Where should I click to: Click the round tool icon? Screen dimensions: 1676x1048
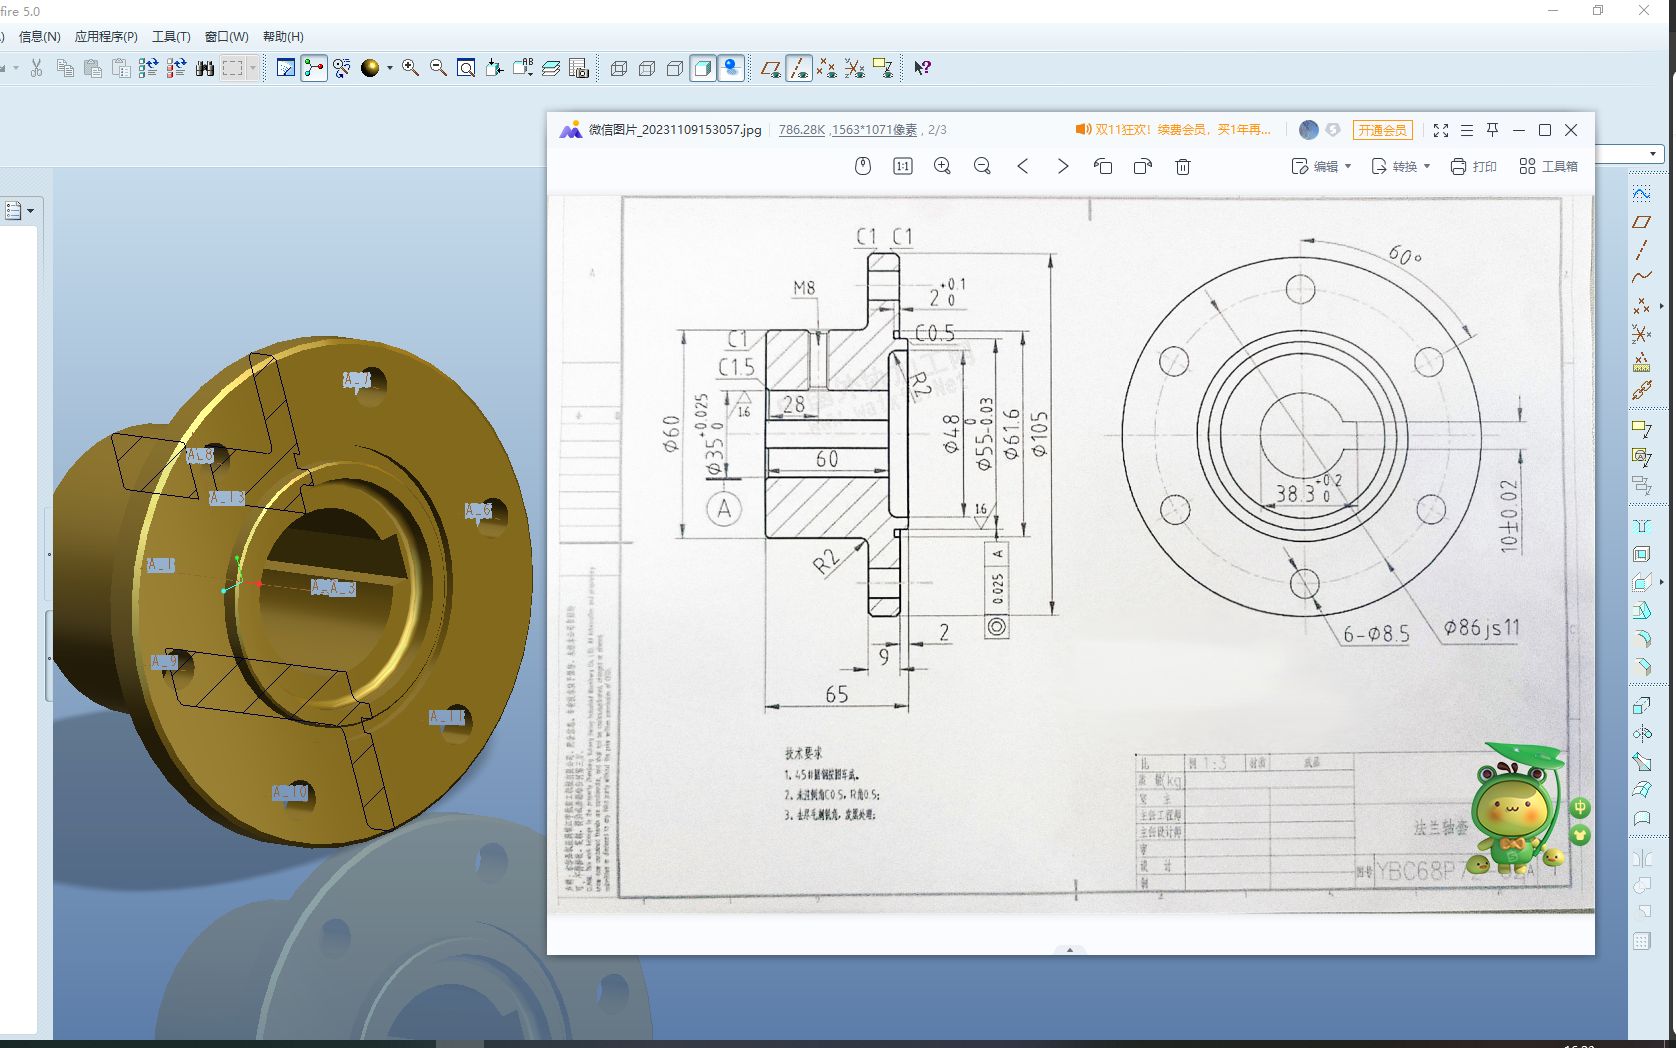pos(1641,638)
